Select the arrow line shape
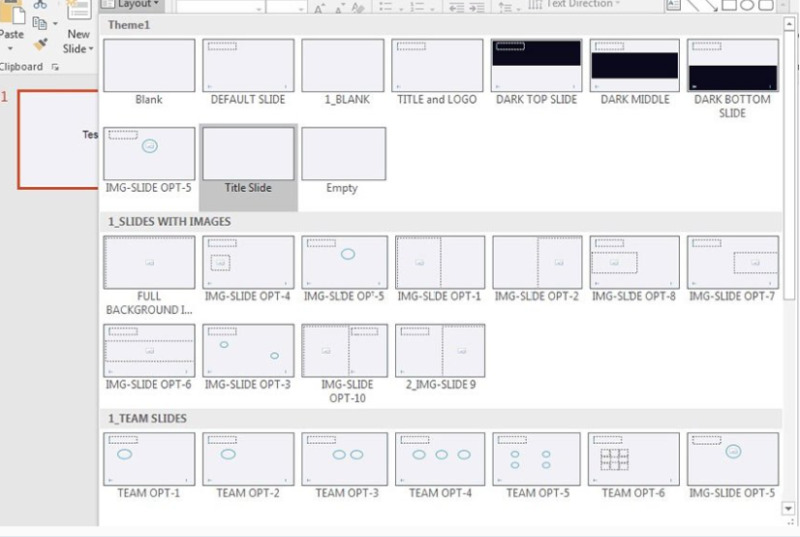Screen dimensions: 800x537 (710, 5)
